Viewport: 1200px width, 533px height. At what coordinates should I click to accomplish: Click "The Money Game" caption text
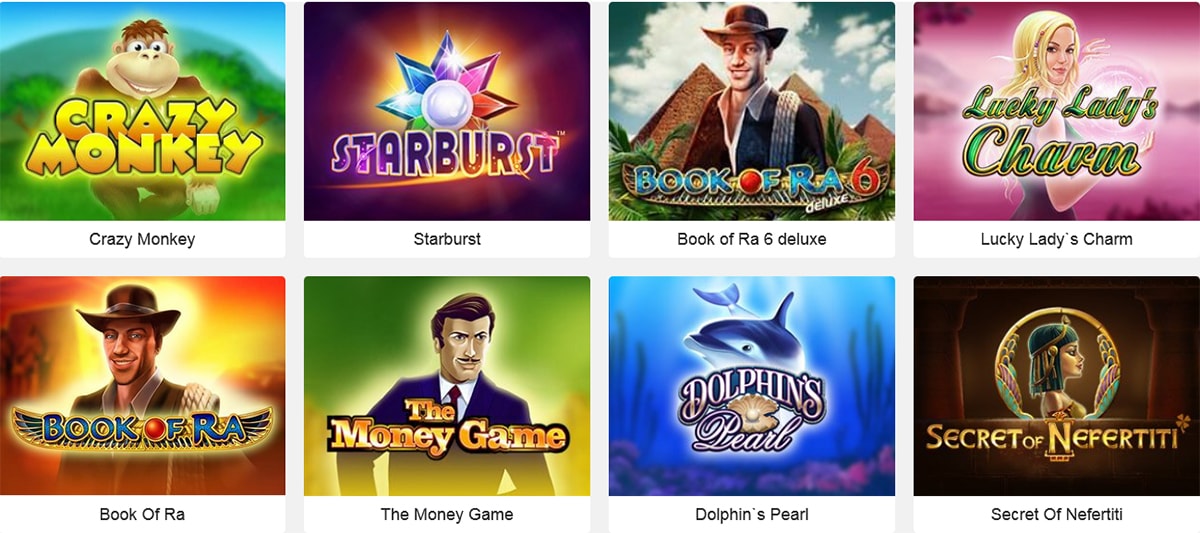click(x=447, y=515)
